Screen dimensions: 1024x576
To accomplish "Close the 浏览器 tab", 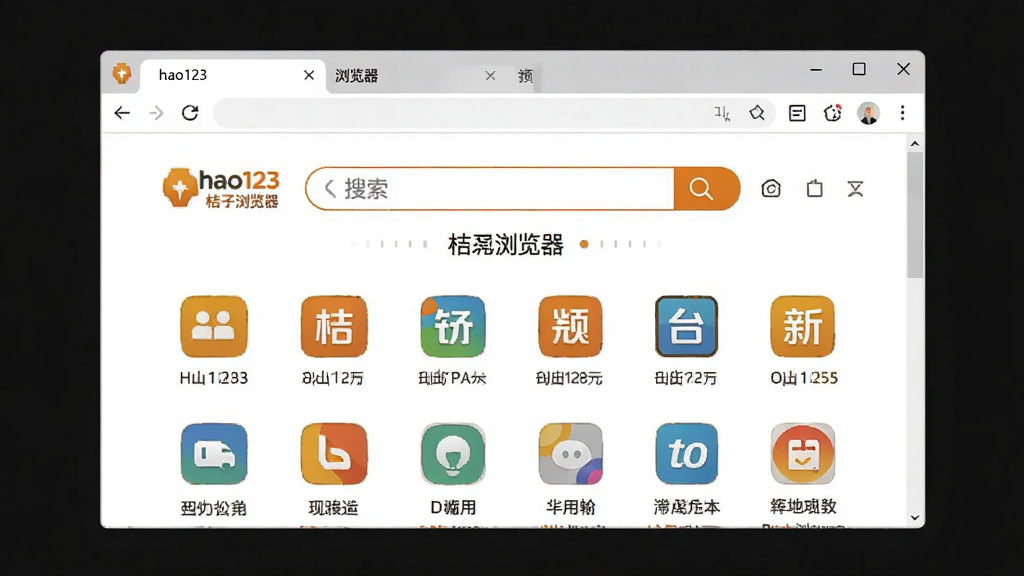I will 490,76.
